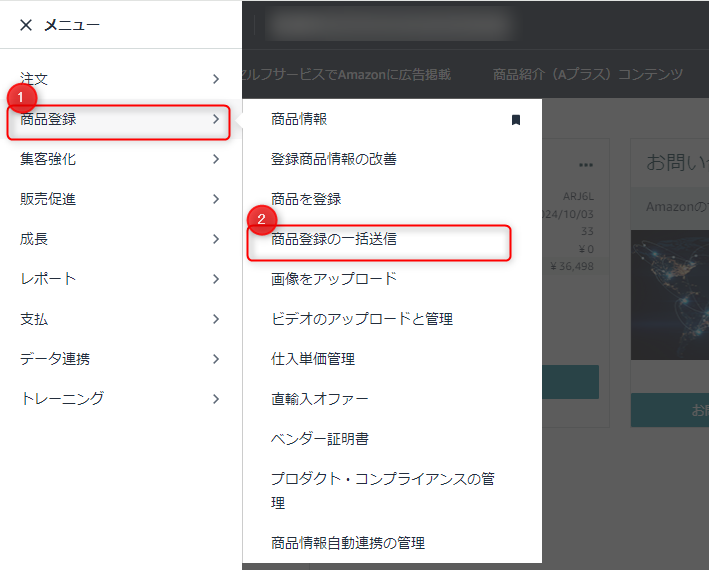709x570 pixels.
Task: Open the three-dot options on the dimmed card
Action: 586,165
